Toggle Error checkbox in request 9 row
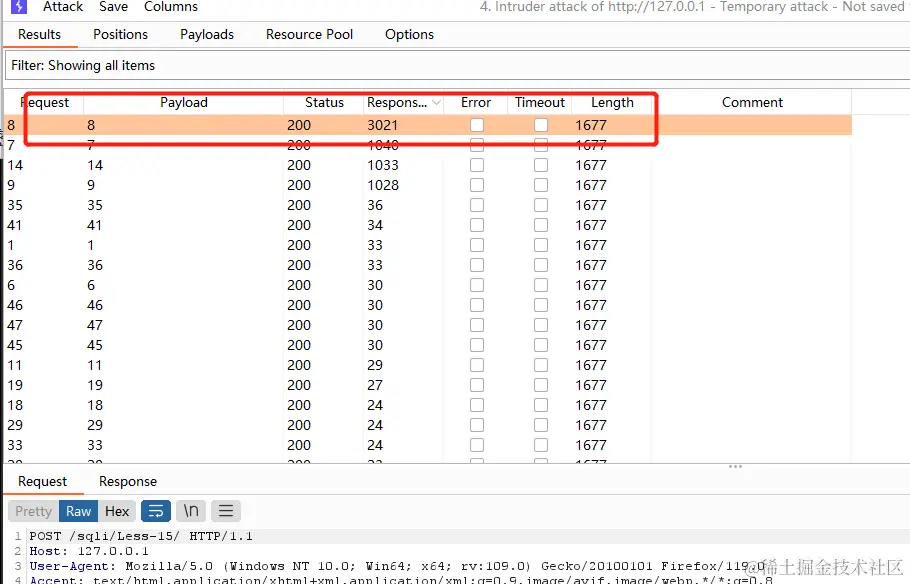 click(x=477, y=185)
